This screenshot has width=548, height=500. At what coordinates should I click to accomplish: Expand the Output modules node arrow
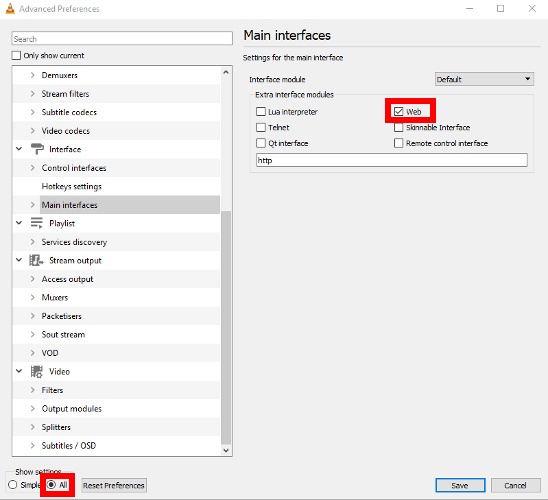coord(33,408)
